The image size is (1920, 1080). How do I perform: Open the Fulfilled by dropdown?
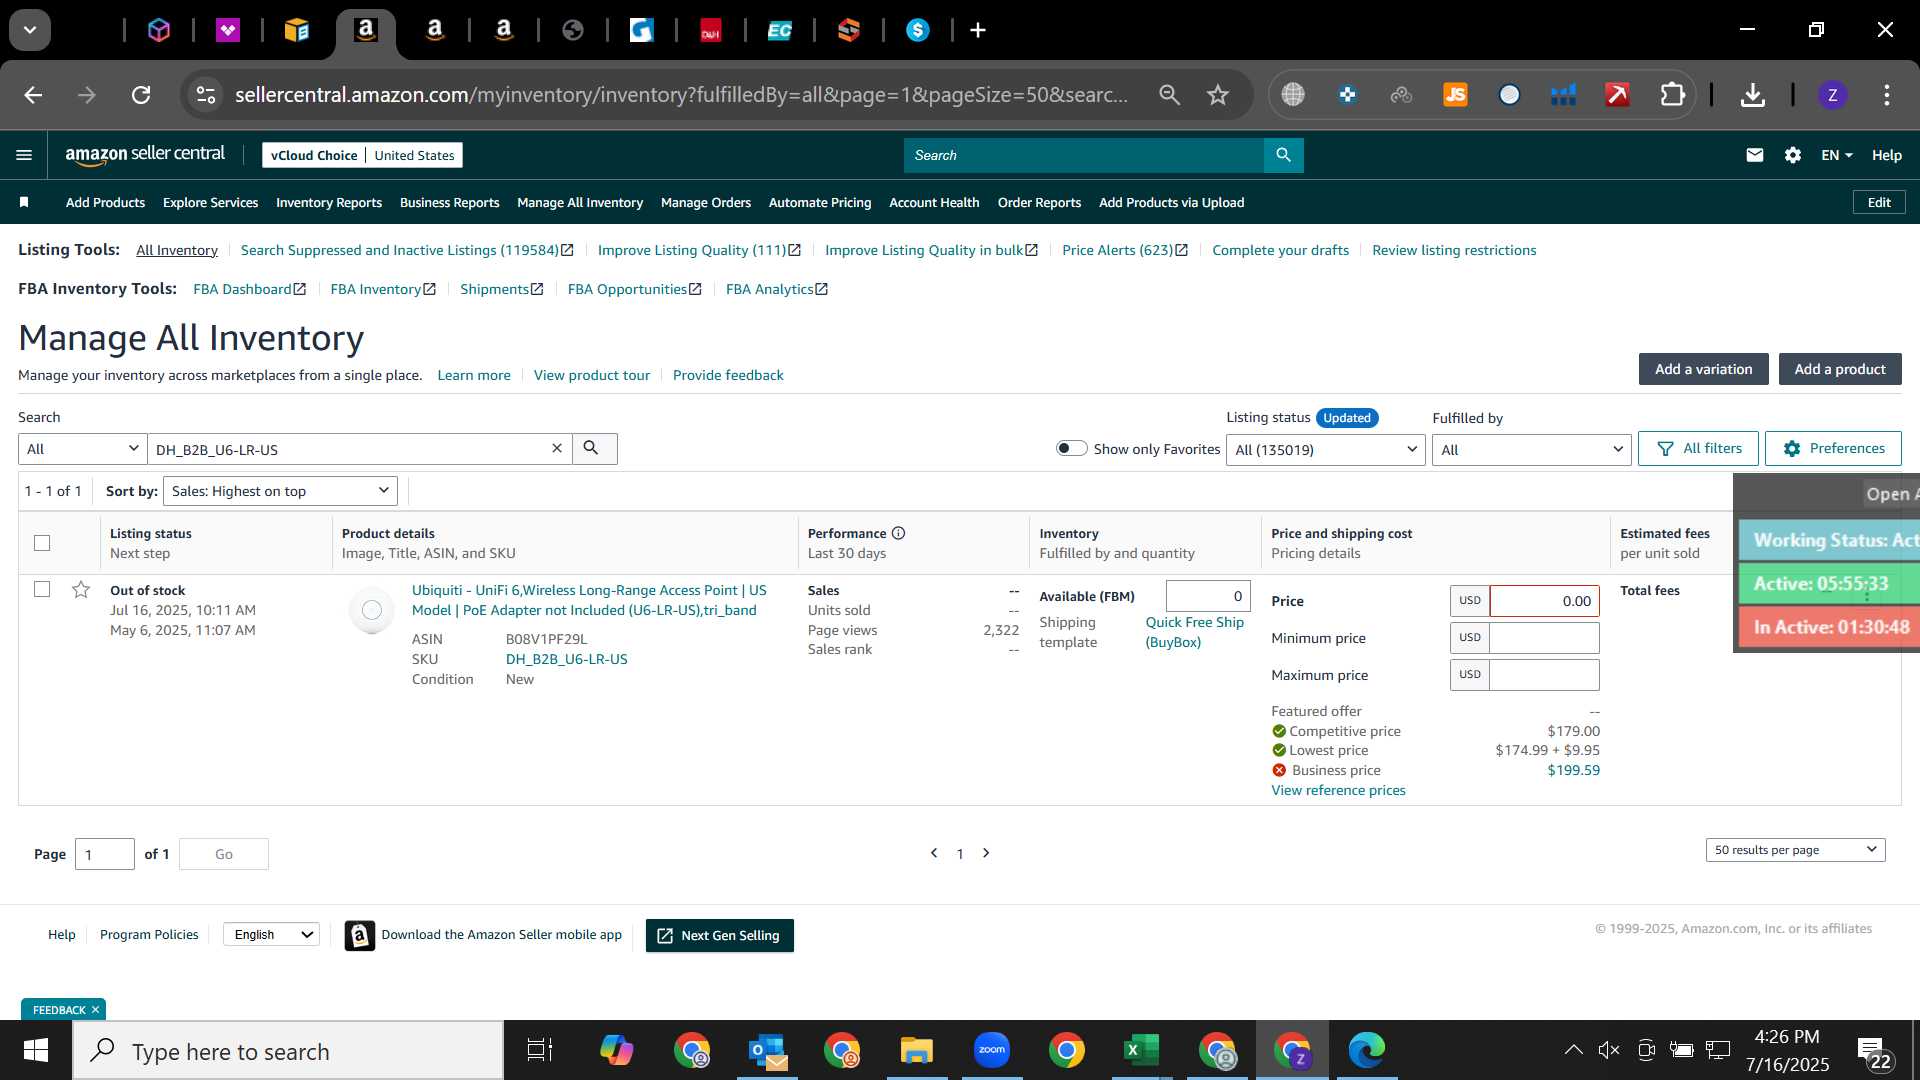point(1531,450)
